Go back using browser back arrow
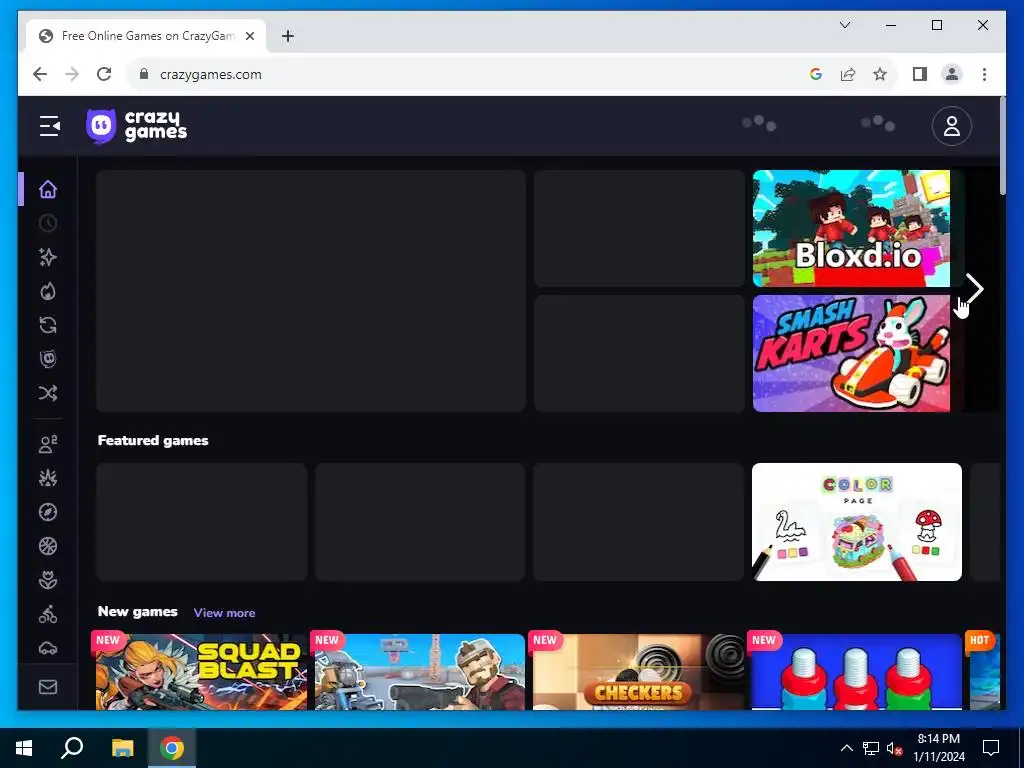1024x768 pixels. click(40, 74)
